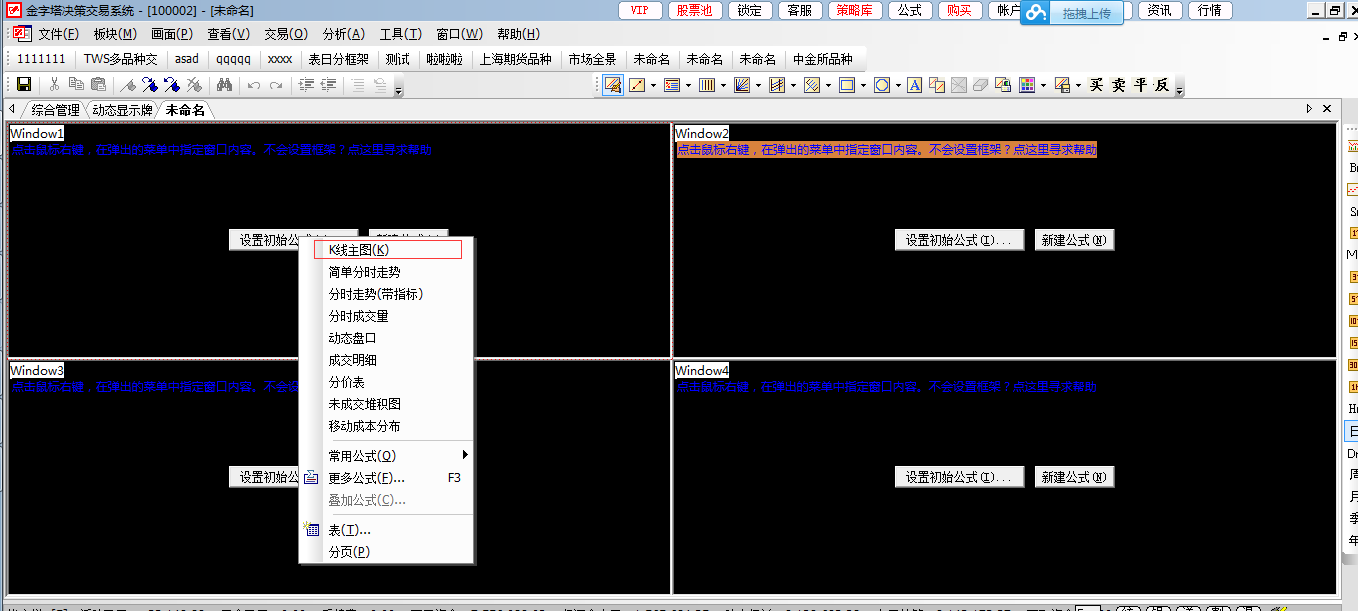Image resolution: width=1358 pixels, height=611 pixels.
Task: Click the table icon beside 表(T)
Action: [312, 530]
